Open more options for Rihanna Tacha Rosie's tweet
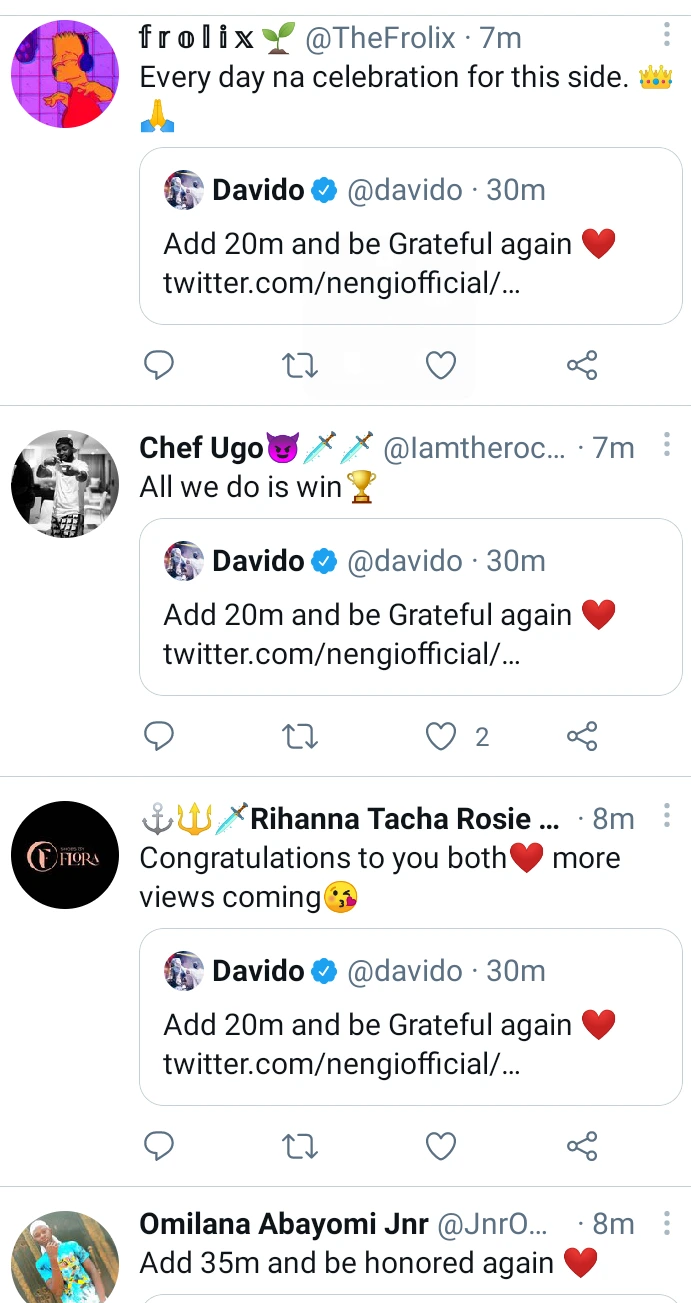691x1303 pixels. coord(667,817)
